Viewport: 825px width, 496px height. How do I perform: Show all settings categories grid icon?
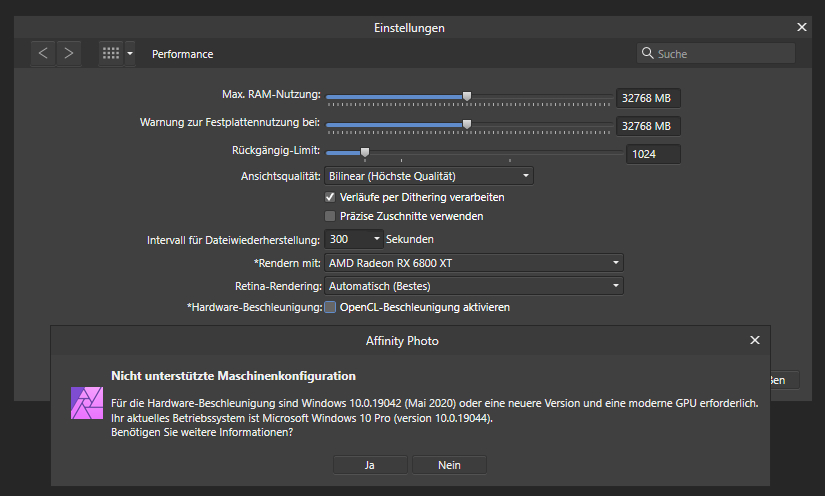tap(111, 53)
